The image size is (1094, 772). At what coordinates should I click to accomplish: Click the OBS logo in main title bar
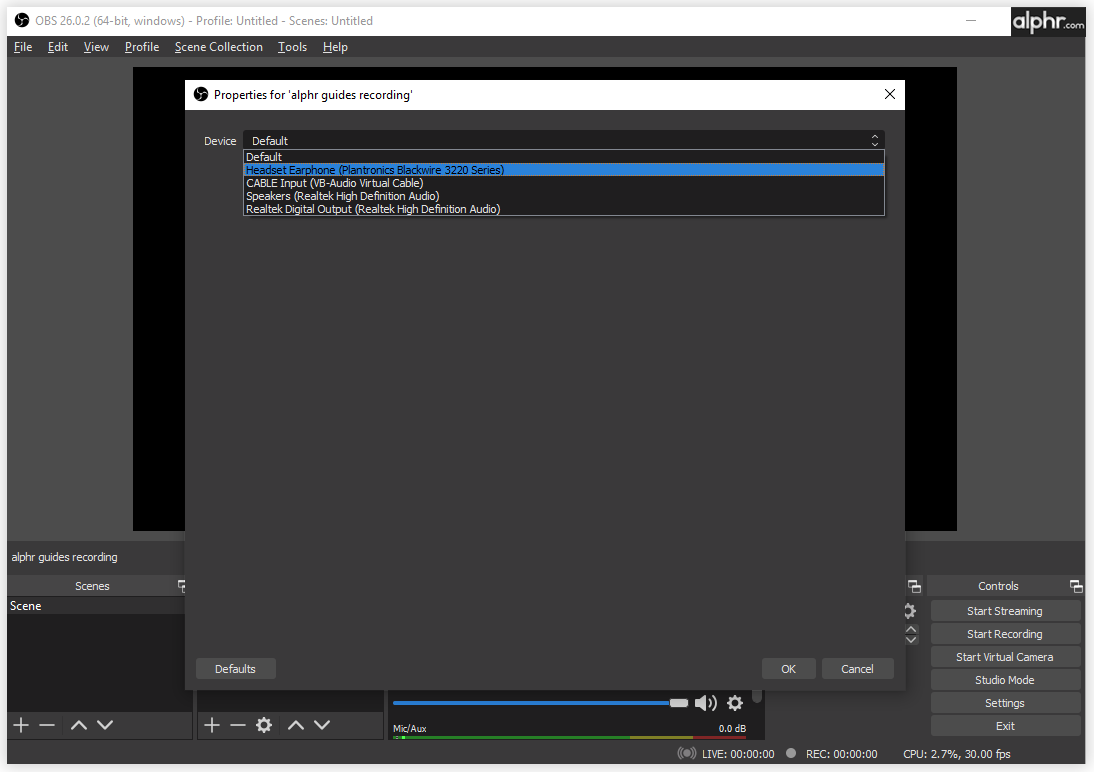pos(22,20)
